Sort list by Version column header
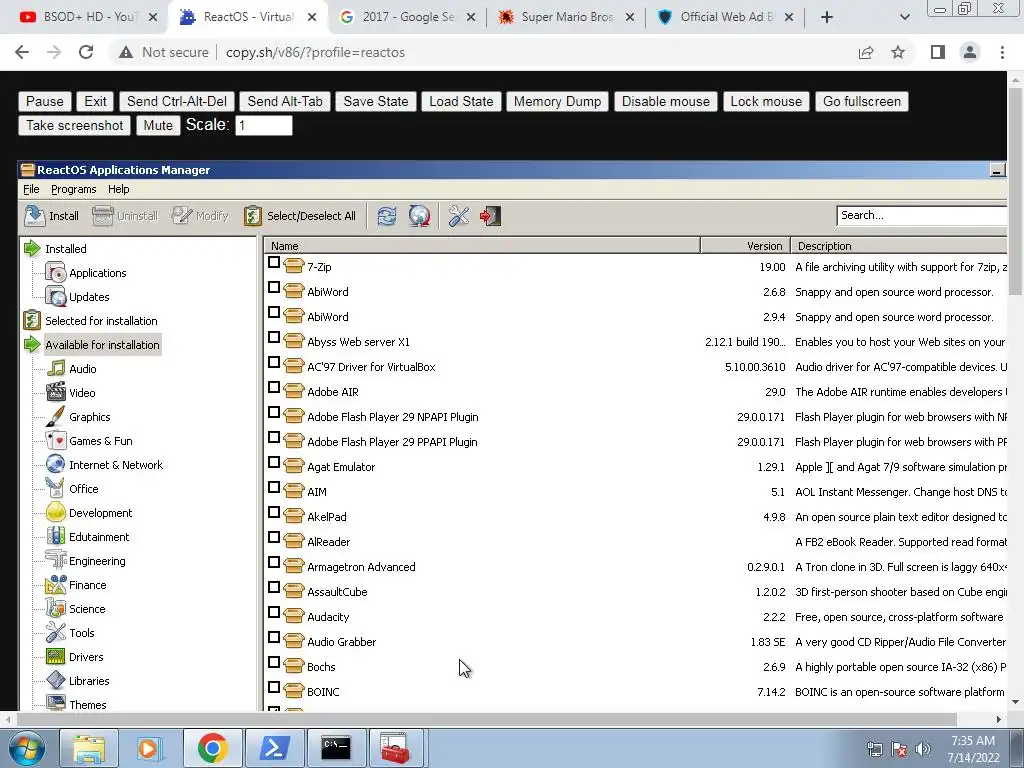The image size is (1024, 768). [x=745, y=246]
